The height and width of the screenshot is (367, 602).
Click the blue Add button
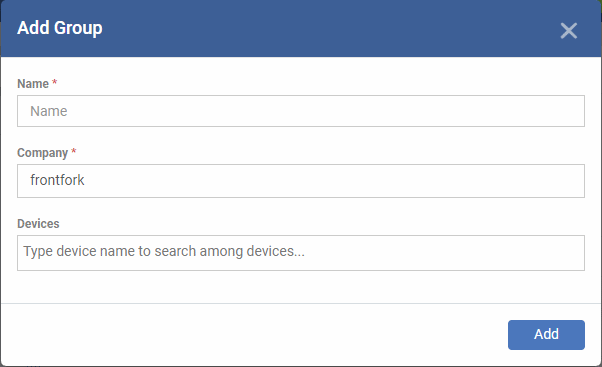[546, 335]
